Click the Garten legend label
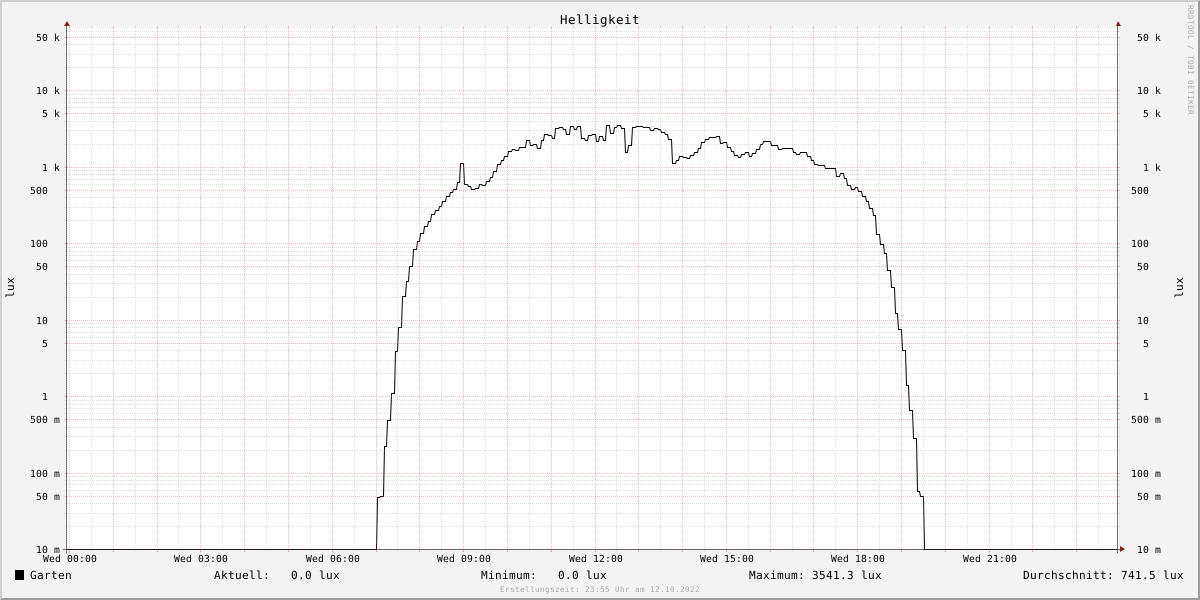Viewport: 1200px width, 600px height. pos(51,575)
